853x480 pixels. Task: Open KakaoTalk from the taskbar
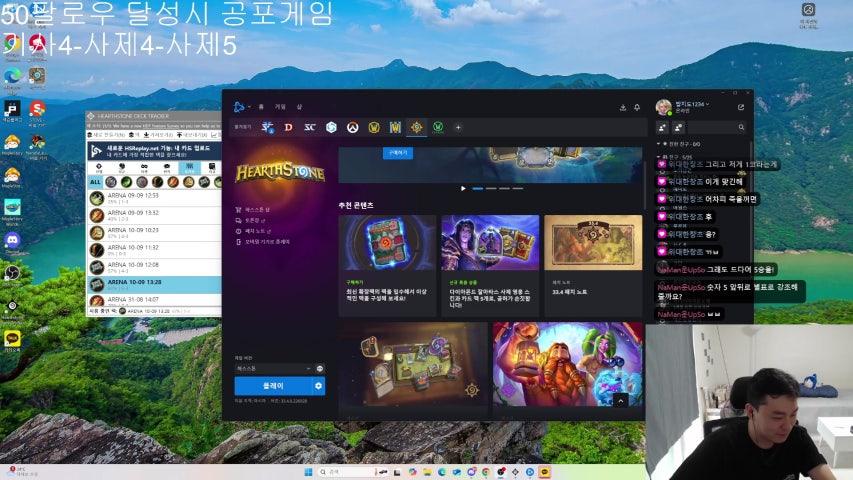pyautogui.click(x=545, y=472)
